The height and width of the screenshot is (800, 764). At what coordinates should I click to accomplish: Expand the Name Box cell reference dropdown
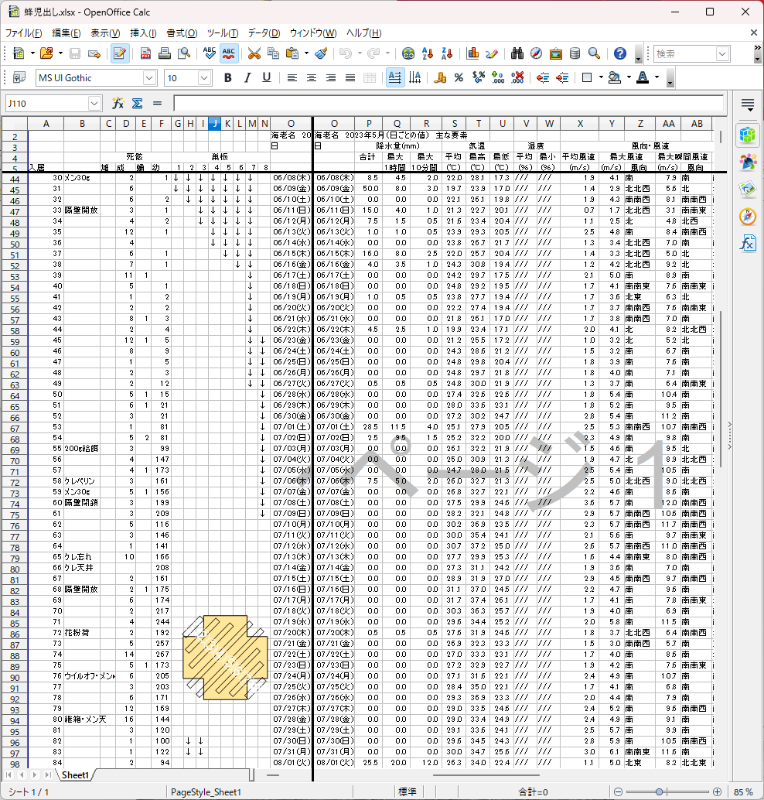tap(94, 103)
